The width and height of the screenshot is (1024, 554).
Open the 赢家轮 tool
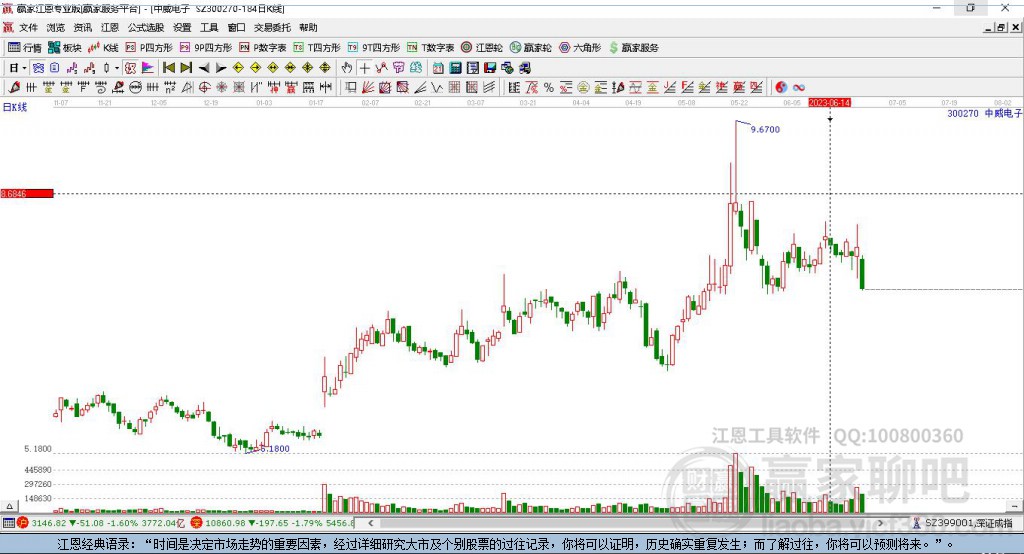click(530, 48)
